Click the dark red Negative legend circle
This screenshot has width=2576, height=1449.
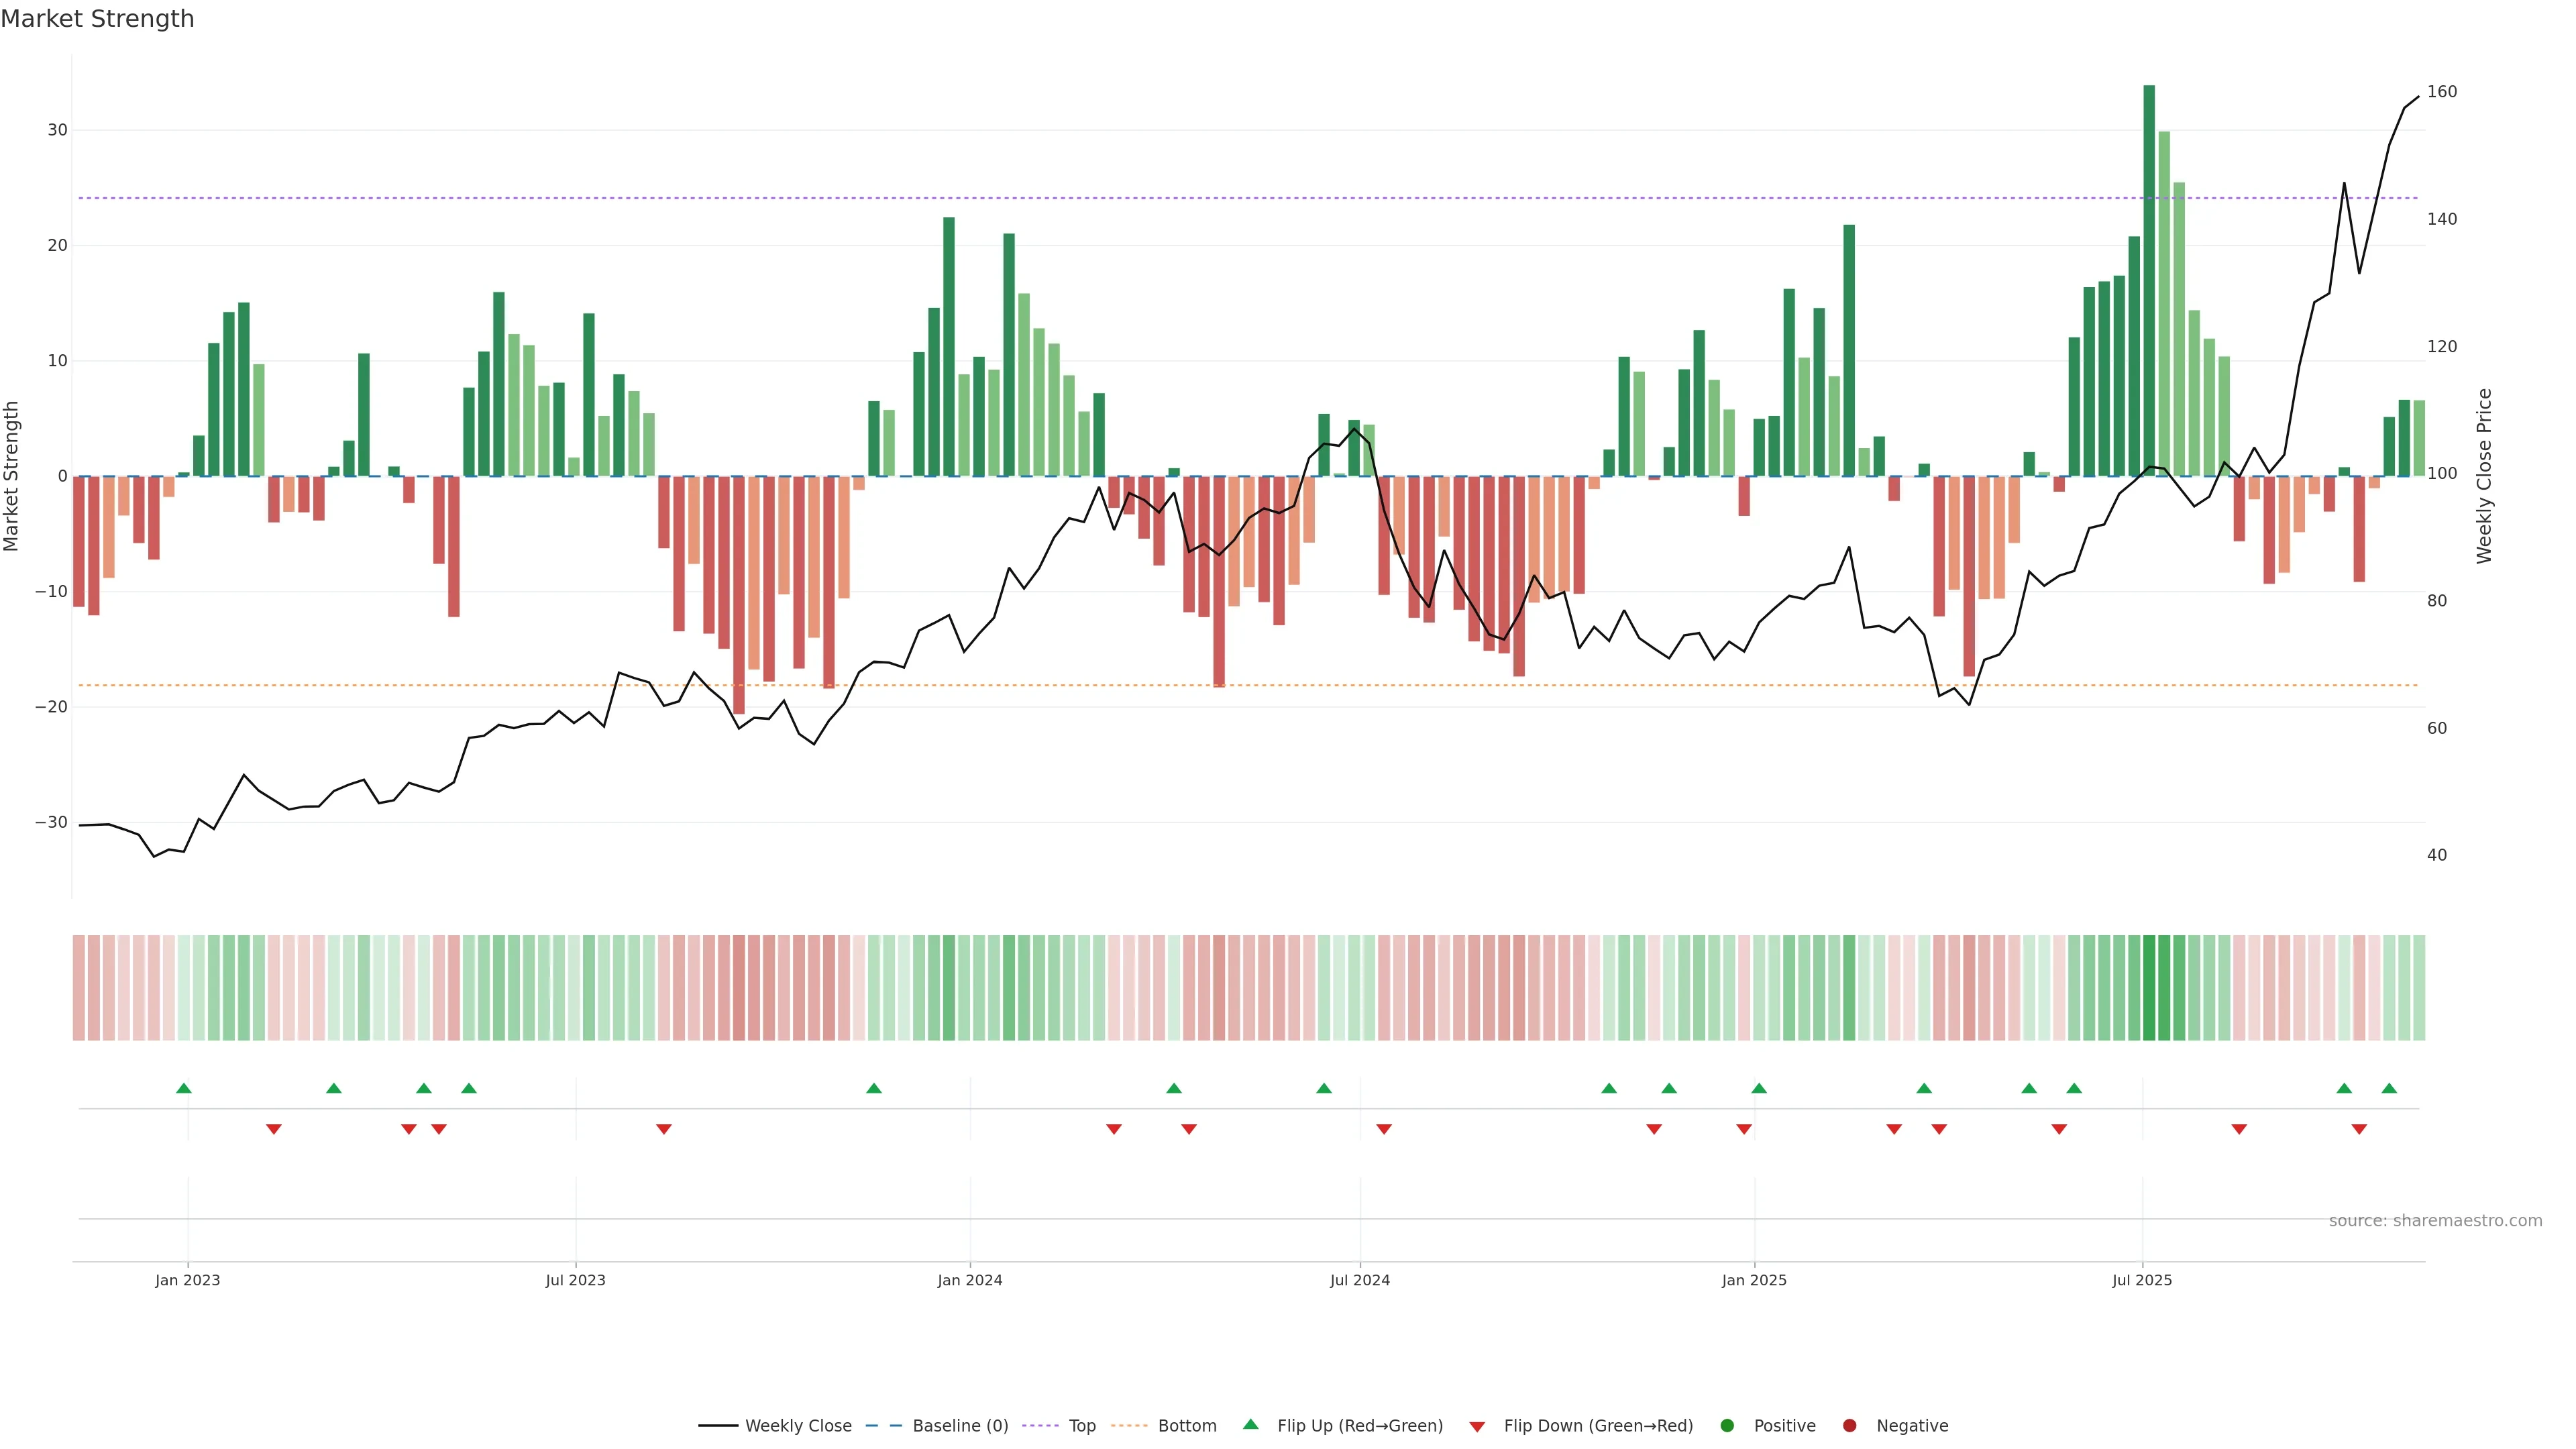pos(1849,1426)
